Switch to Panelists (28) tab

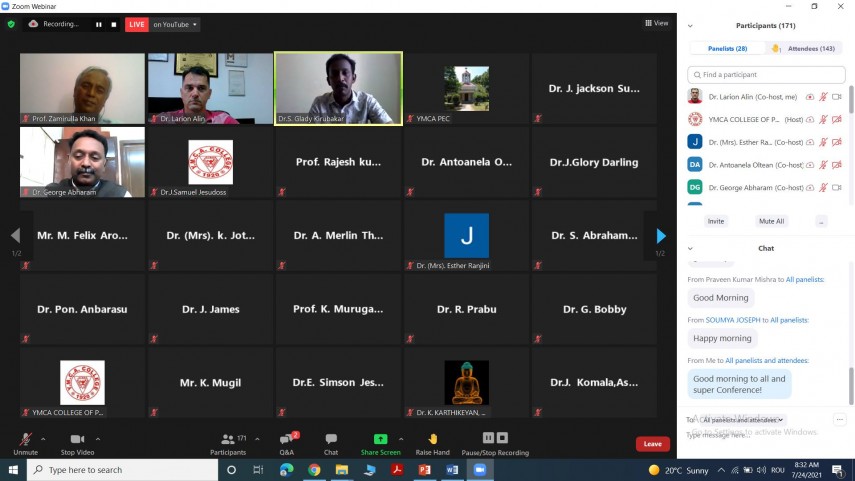[727, 49]
